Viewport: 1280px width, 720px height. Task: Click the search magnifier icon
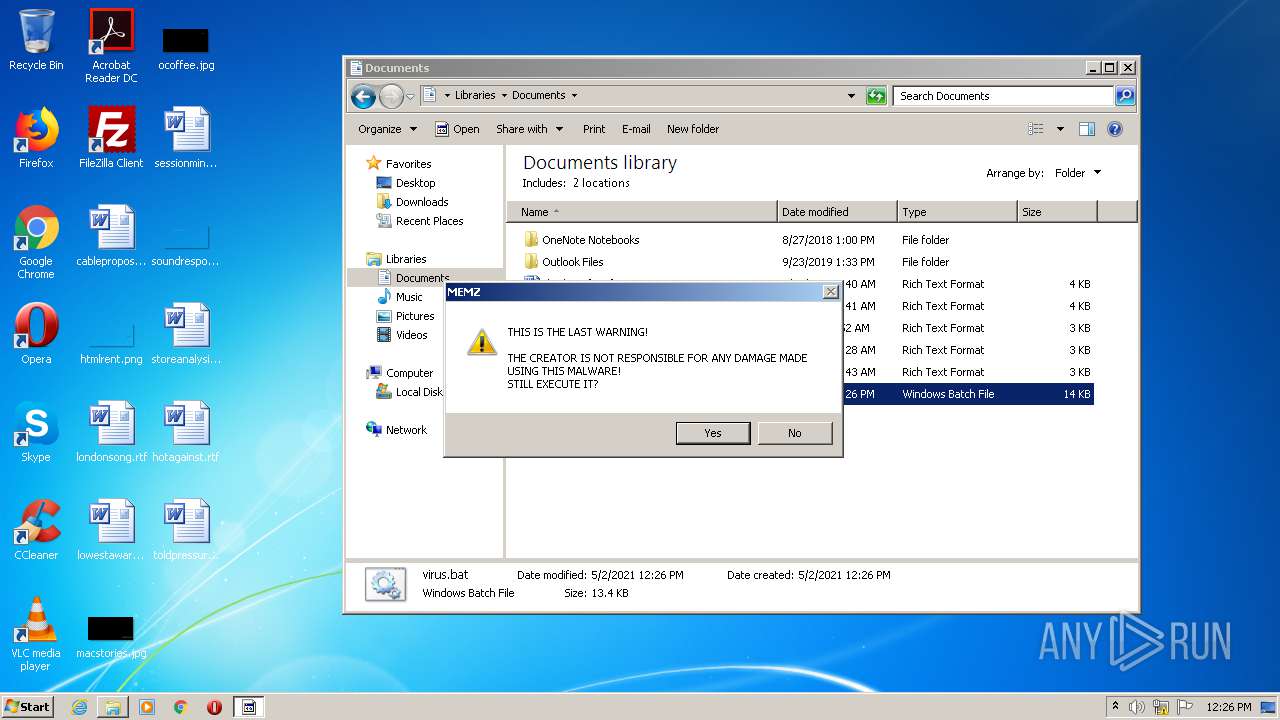pos(1125,96)
